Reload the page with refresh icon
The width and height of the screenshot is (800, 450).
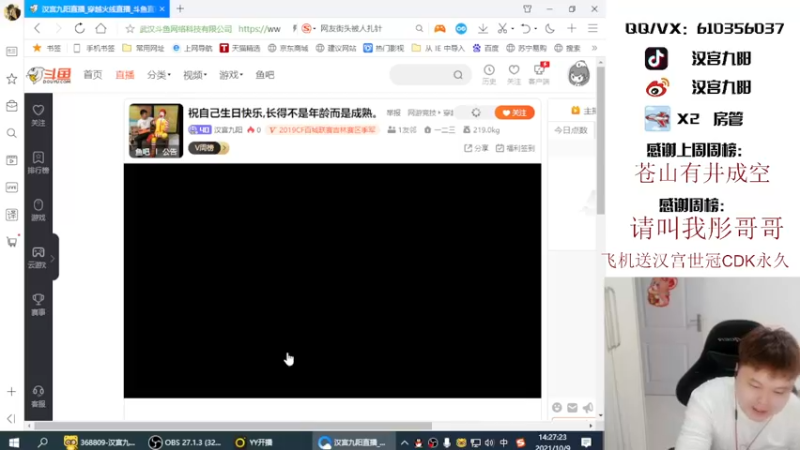79,29
